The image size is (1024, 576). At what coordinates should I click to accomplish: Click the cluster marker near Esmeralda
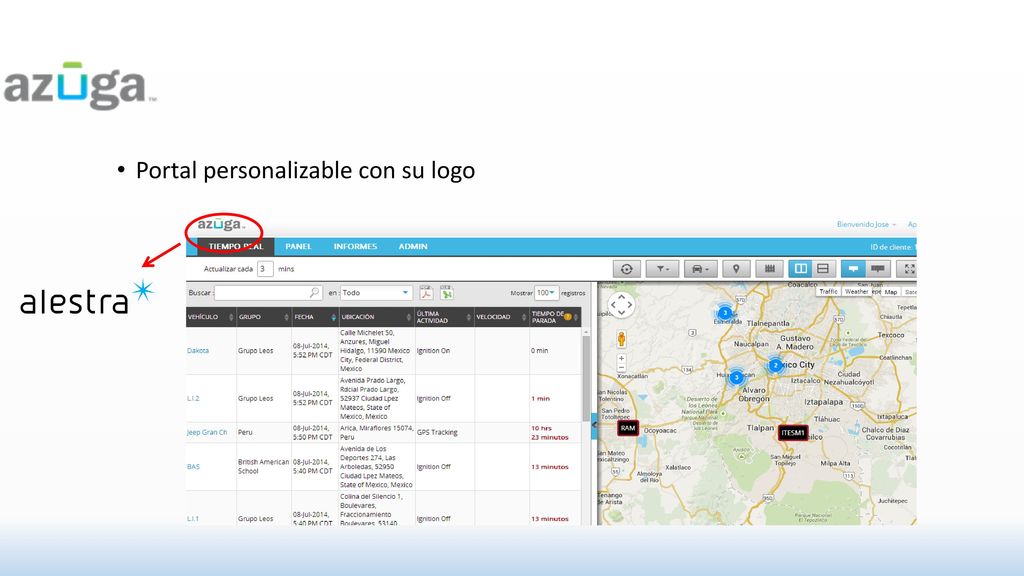(x=724, y=313)
